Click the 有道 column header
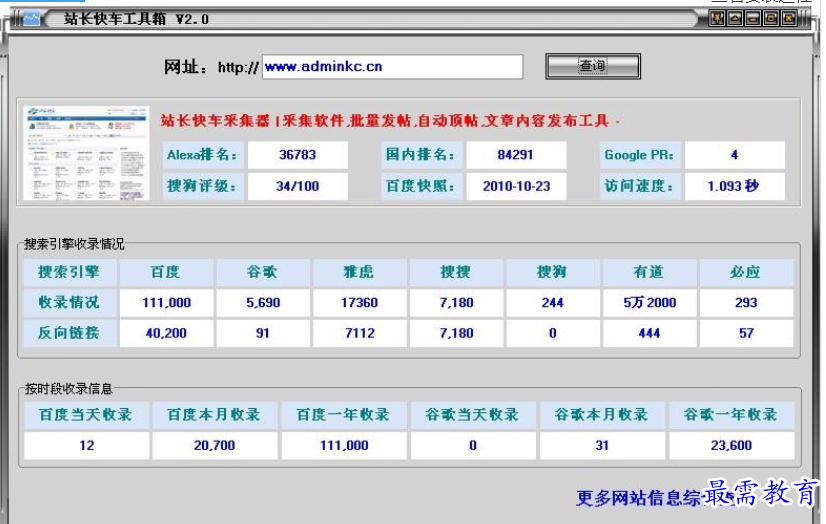Viewport: 826px width, 524px height. pos(650,272)
